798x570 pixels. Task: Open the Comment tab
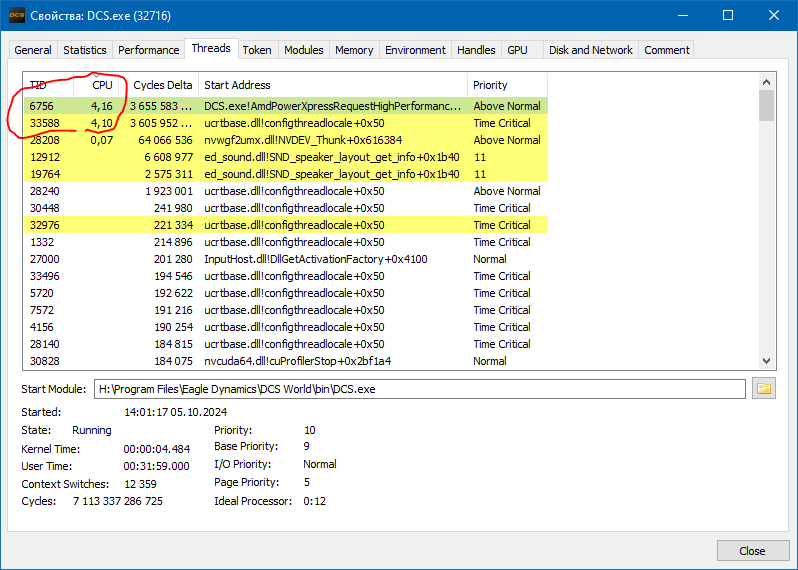tap(667, 50)
